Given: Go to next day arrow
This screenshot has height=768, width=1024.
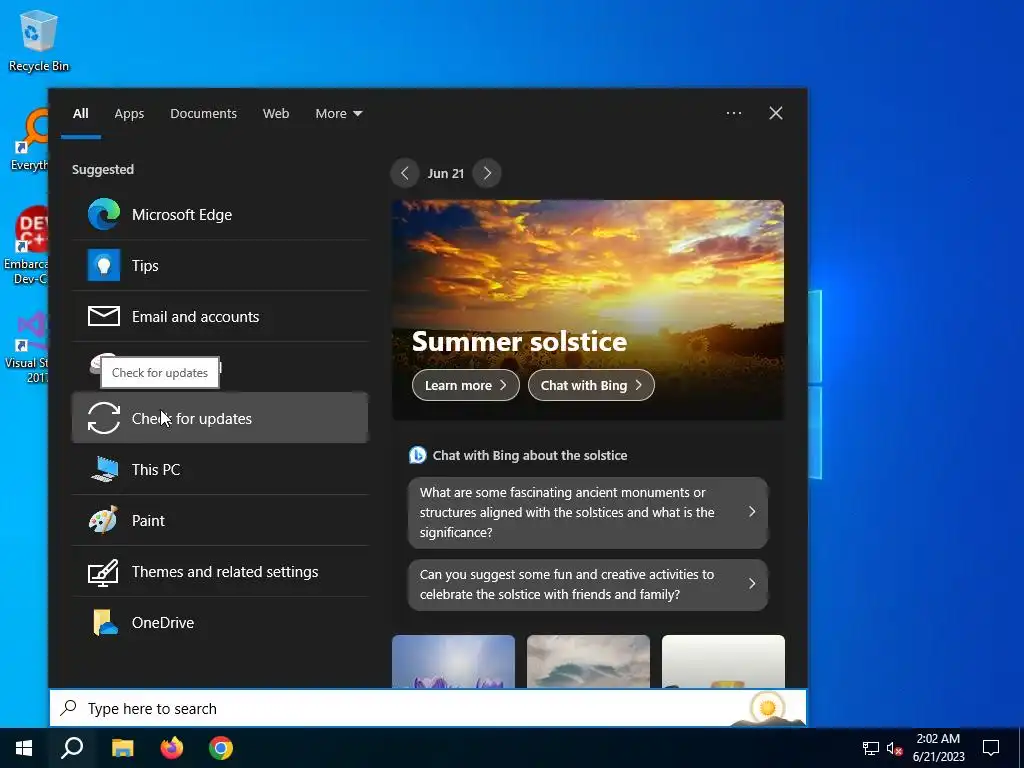Looking at the screenshot, I should coord(487,173).
